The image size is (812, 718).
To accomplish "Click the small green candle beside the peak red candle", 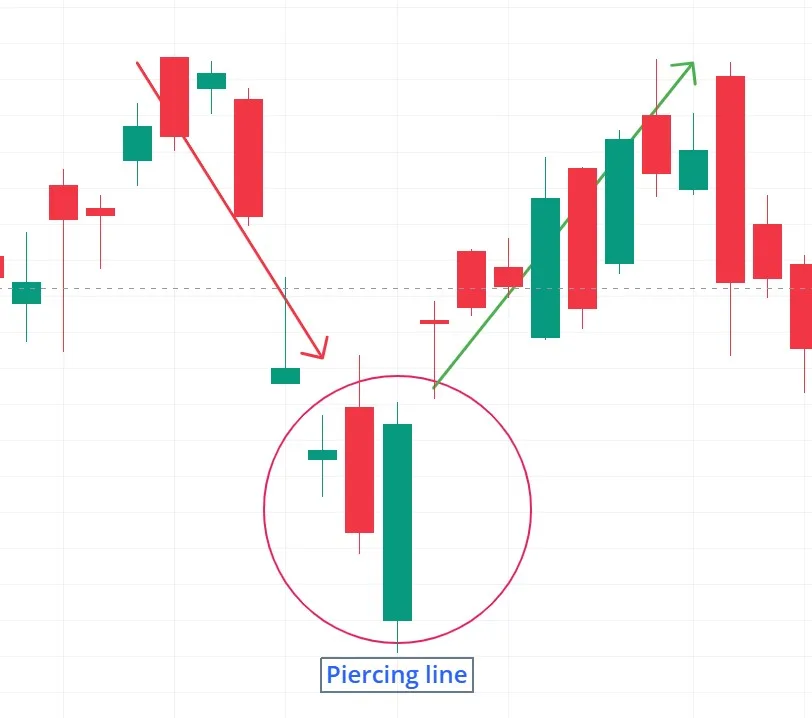I will 211,81.
